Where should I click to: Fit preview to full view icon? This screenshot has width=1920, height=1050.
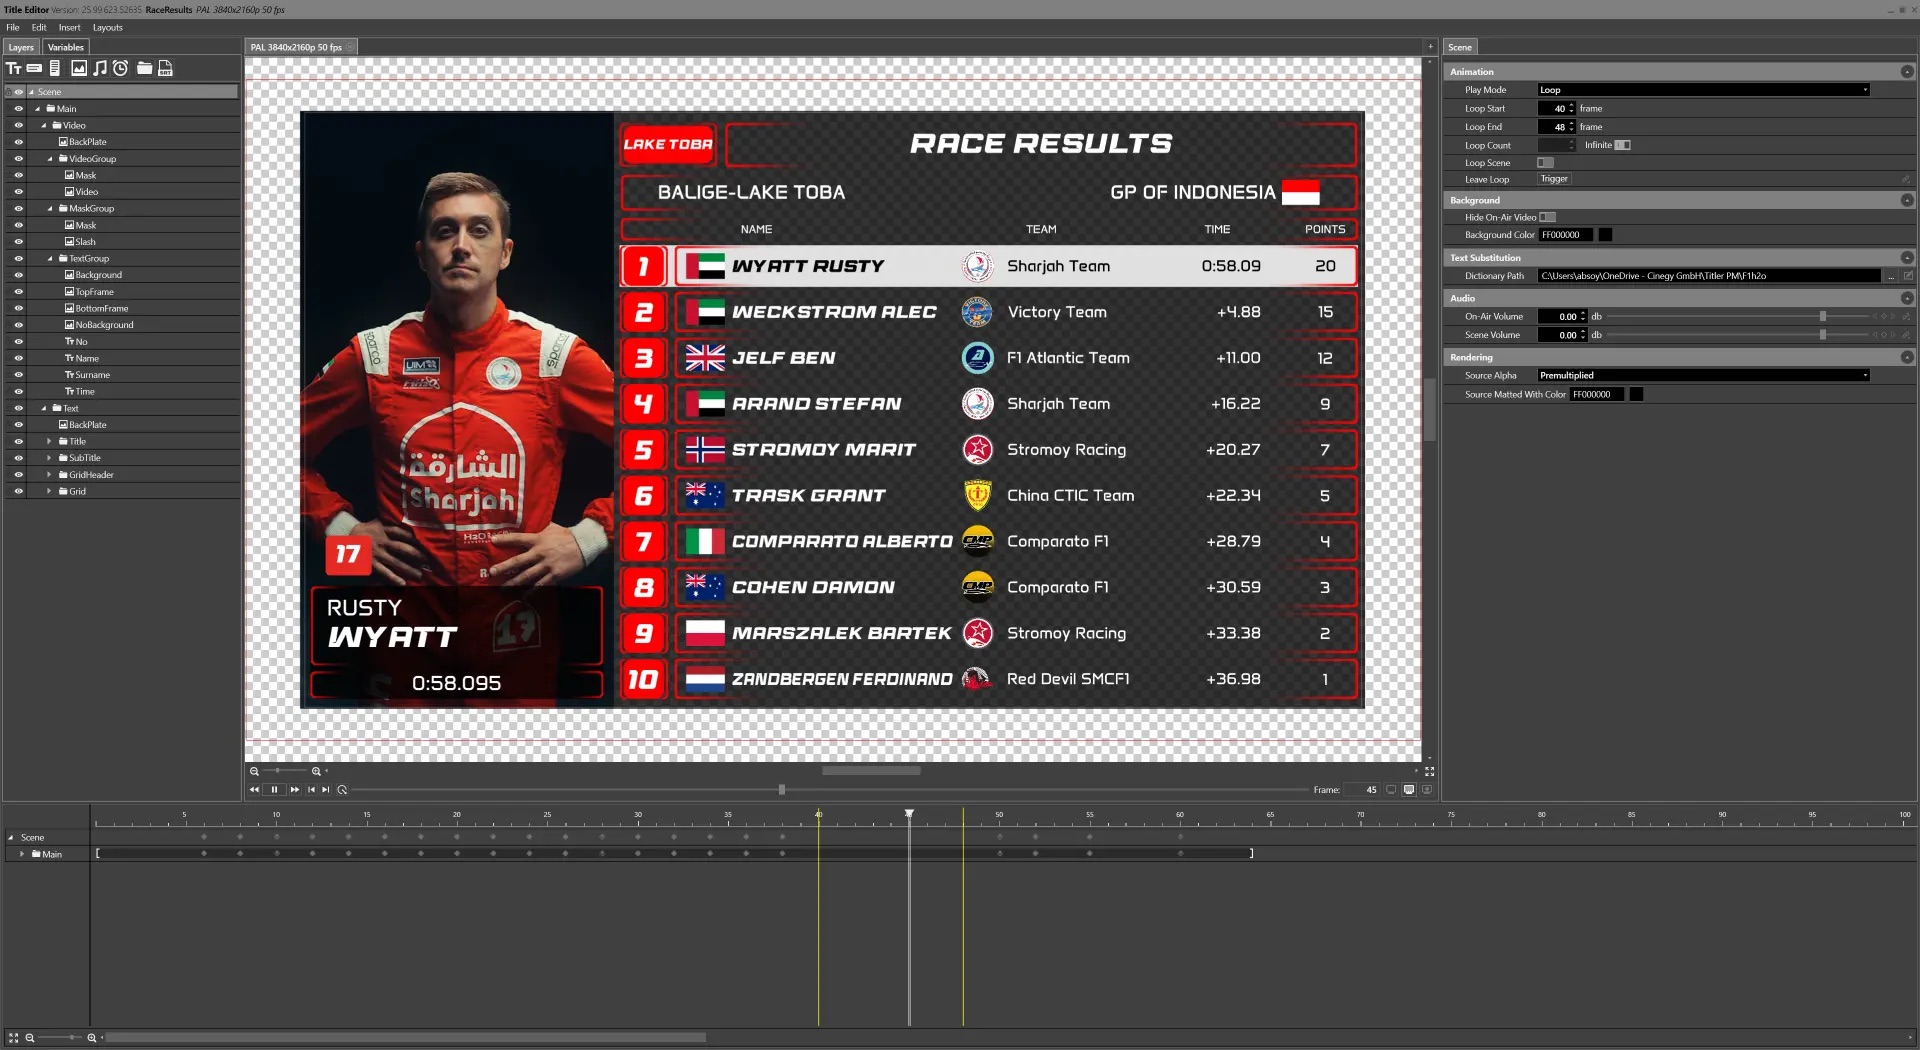1429,771
